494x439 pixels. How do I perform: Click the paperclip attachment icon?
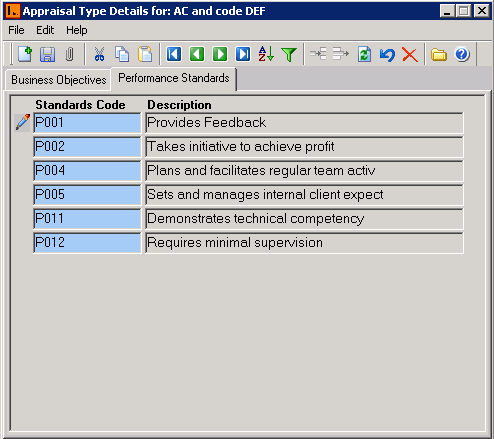pos(69,54)
